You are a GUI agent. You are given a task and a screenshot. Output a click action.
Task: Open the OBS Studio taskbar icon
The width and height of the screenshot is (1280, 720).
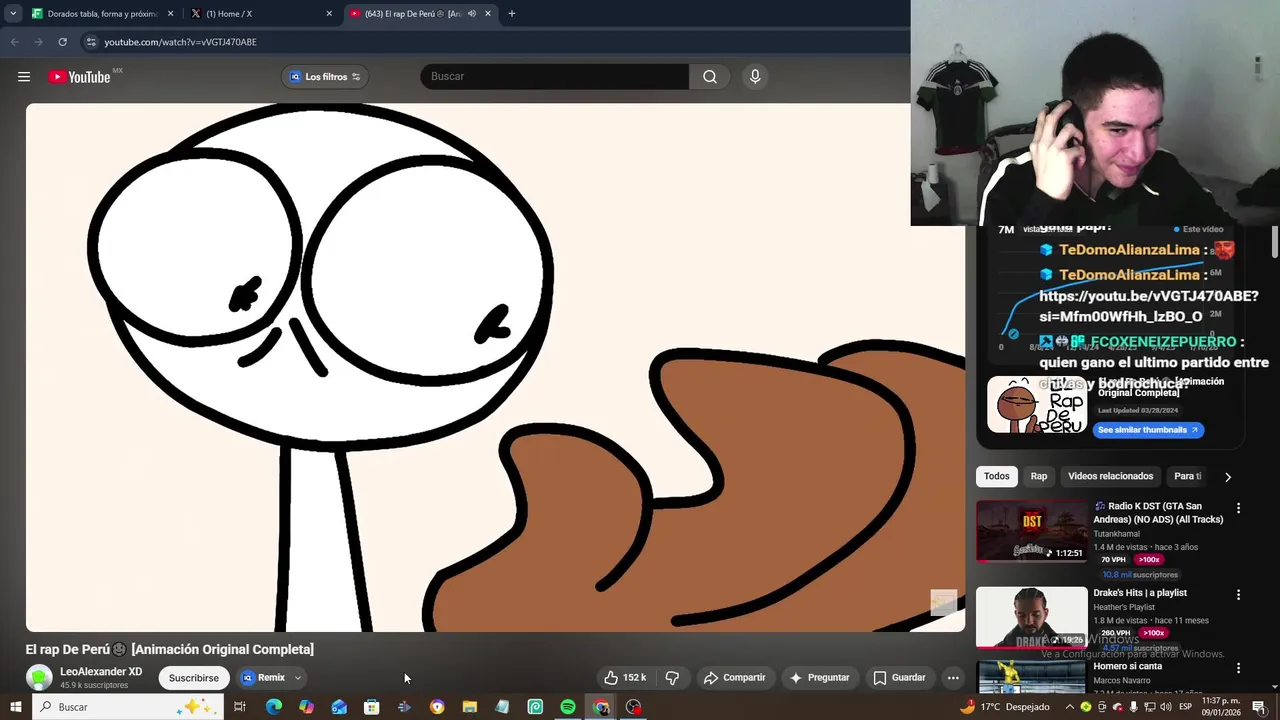coord(634,707)
